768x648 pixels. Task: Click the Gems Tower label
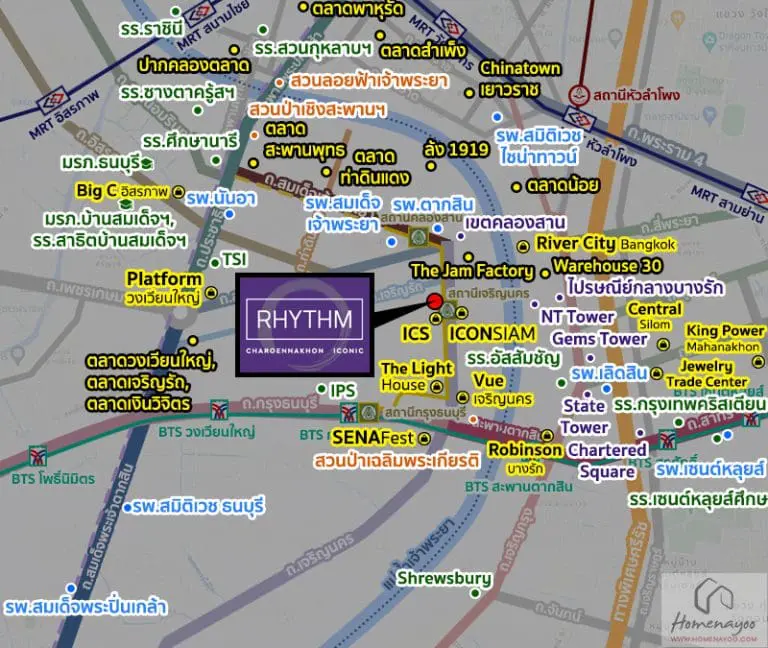(x=600, y=339)
